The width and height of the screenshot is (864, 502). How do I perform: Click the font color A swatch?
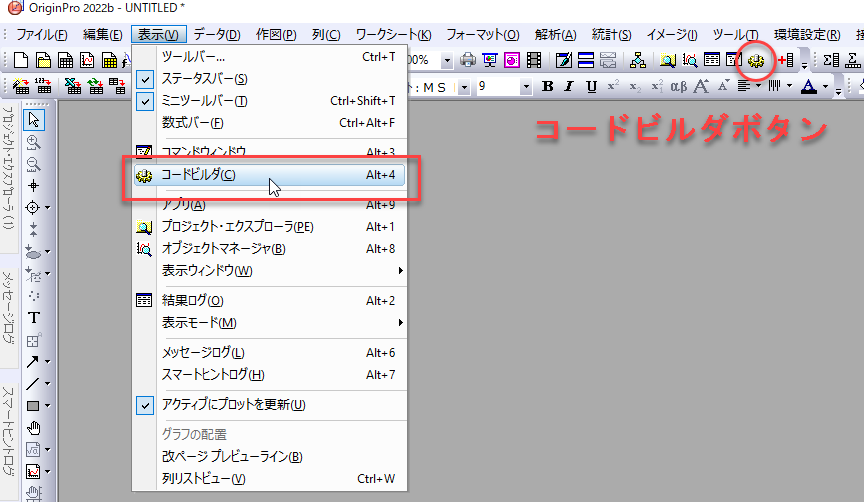click(x=808, y=87)
